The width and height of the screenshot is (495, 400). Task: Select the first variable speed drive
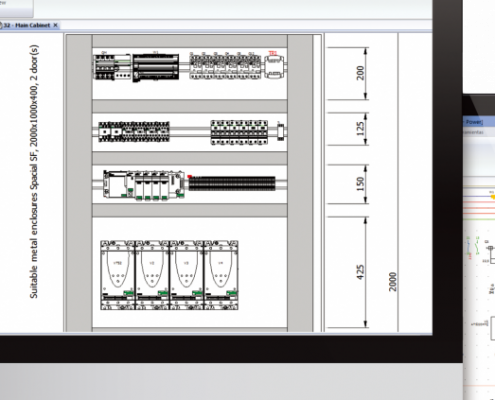pyautogui.click(x=118, y=275)
